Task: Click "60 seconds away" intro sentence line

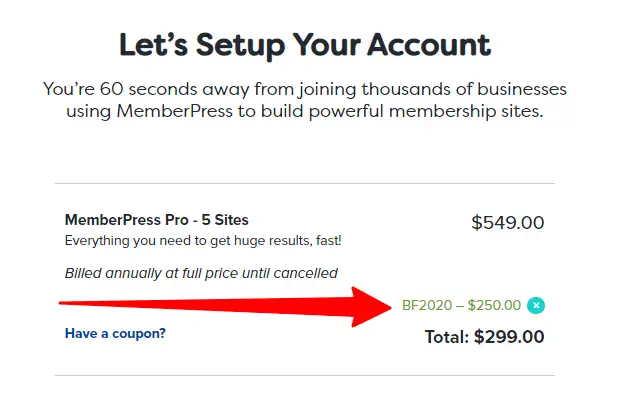Action: click(305, 89)
